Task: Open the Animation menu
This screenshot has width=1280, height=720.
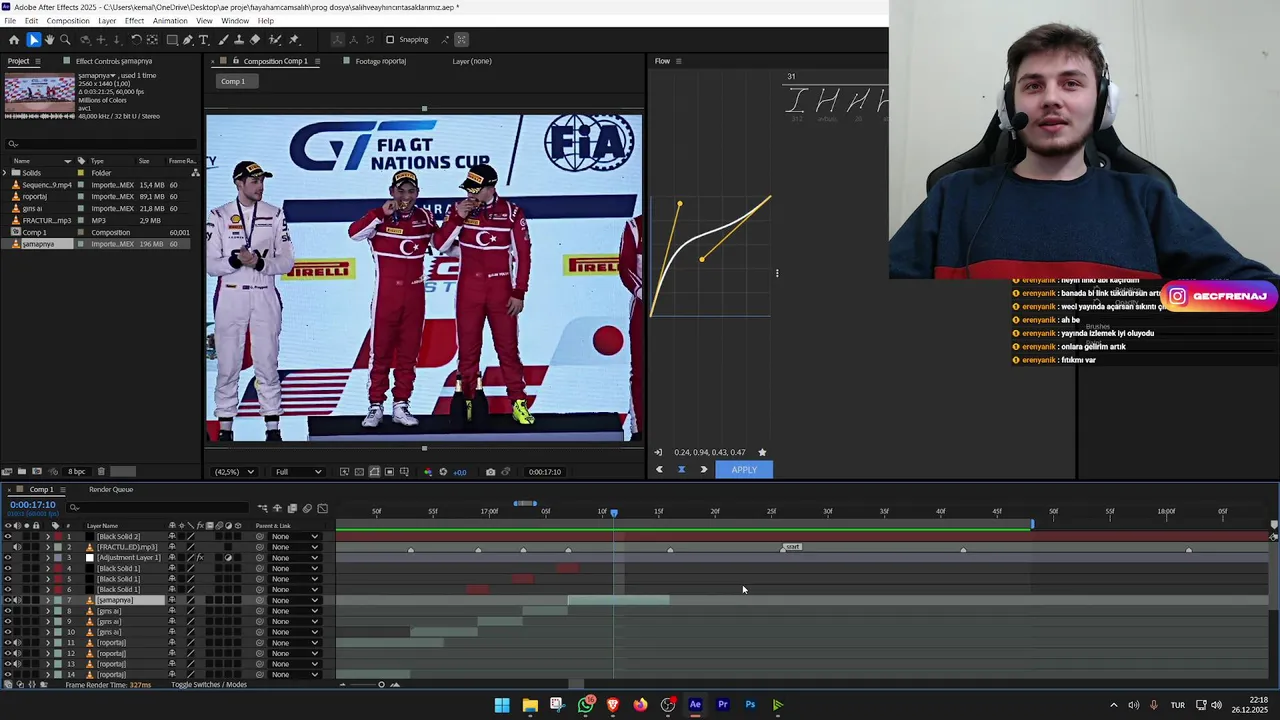Action: 170,21
